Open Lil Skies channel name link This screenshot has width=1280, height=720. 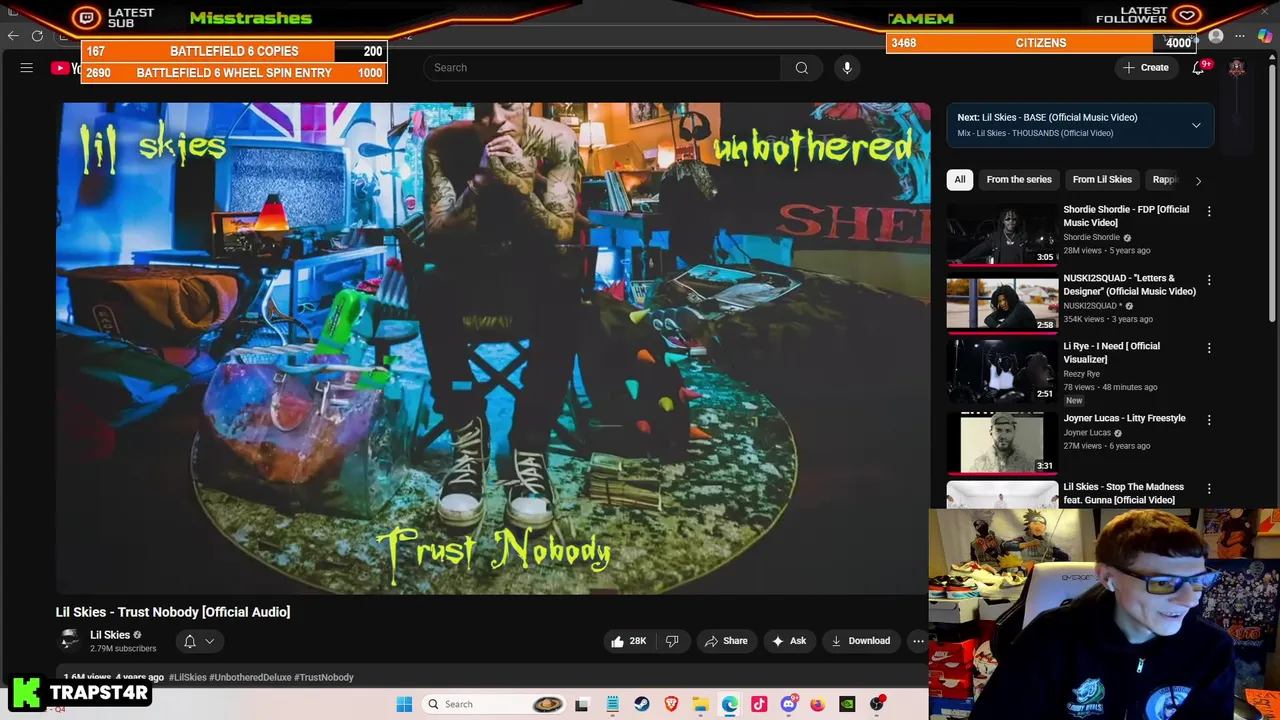tap(110, 635)
